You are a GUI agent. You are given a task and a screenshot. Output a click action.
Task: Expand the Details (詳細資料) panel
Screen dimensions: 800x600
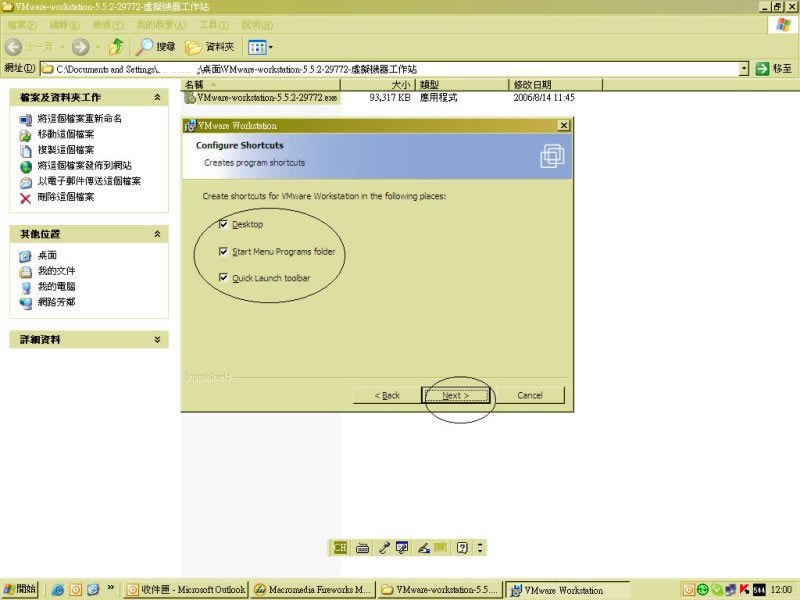coord(157,339)
